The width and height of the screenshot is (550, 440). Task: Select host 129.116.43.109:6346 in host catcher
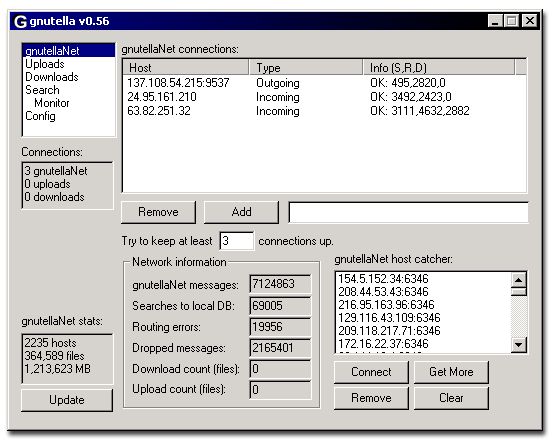pyautogui.click(x=389, y=318)
